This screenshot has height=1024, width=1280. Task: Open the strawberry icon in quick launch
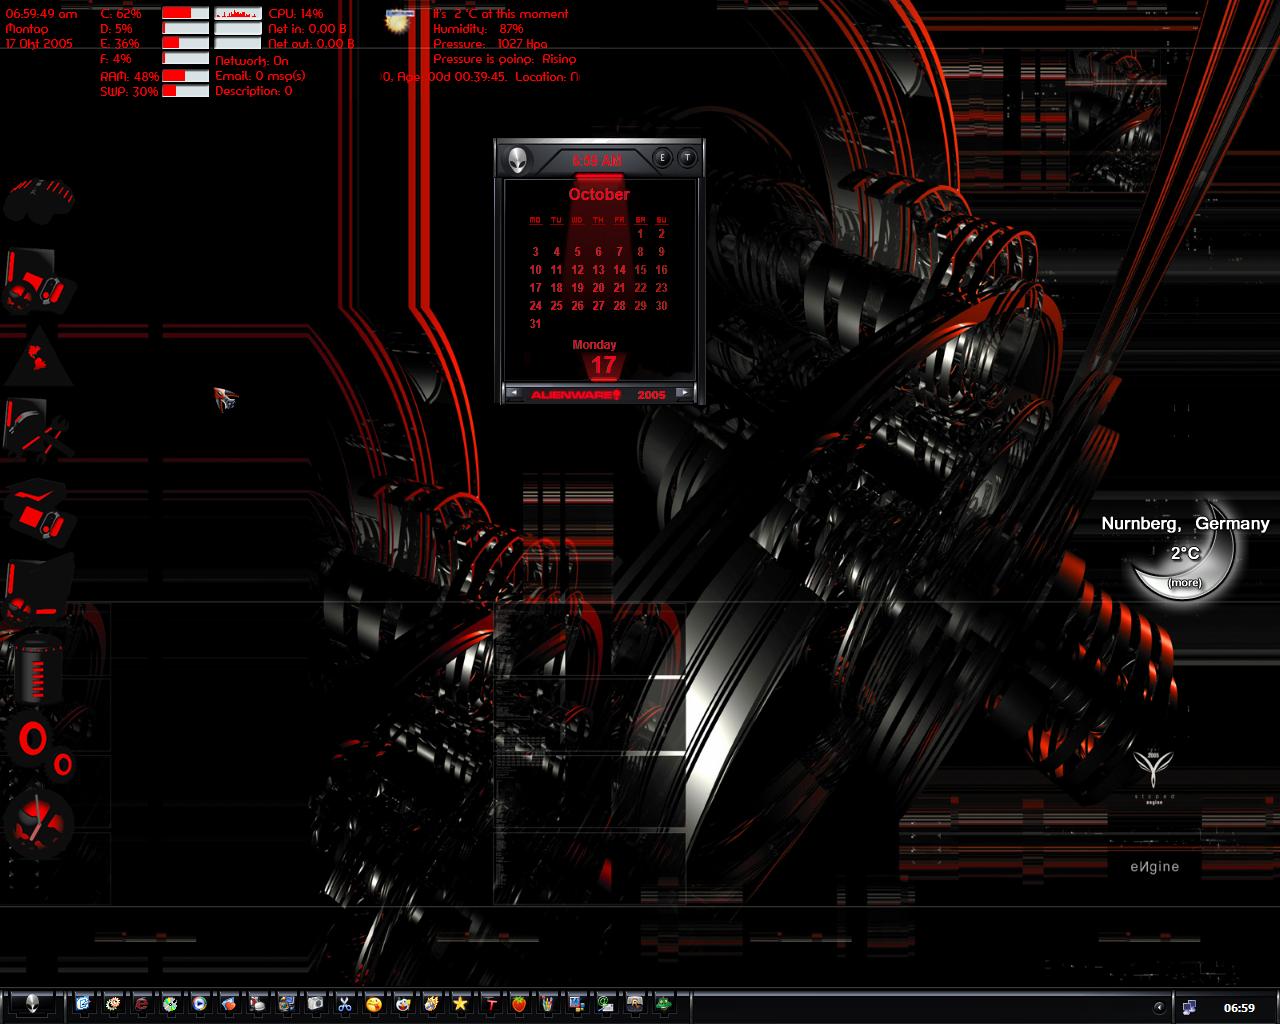[x=518, y=1004]
